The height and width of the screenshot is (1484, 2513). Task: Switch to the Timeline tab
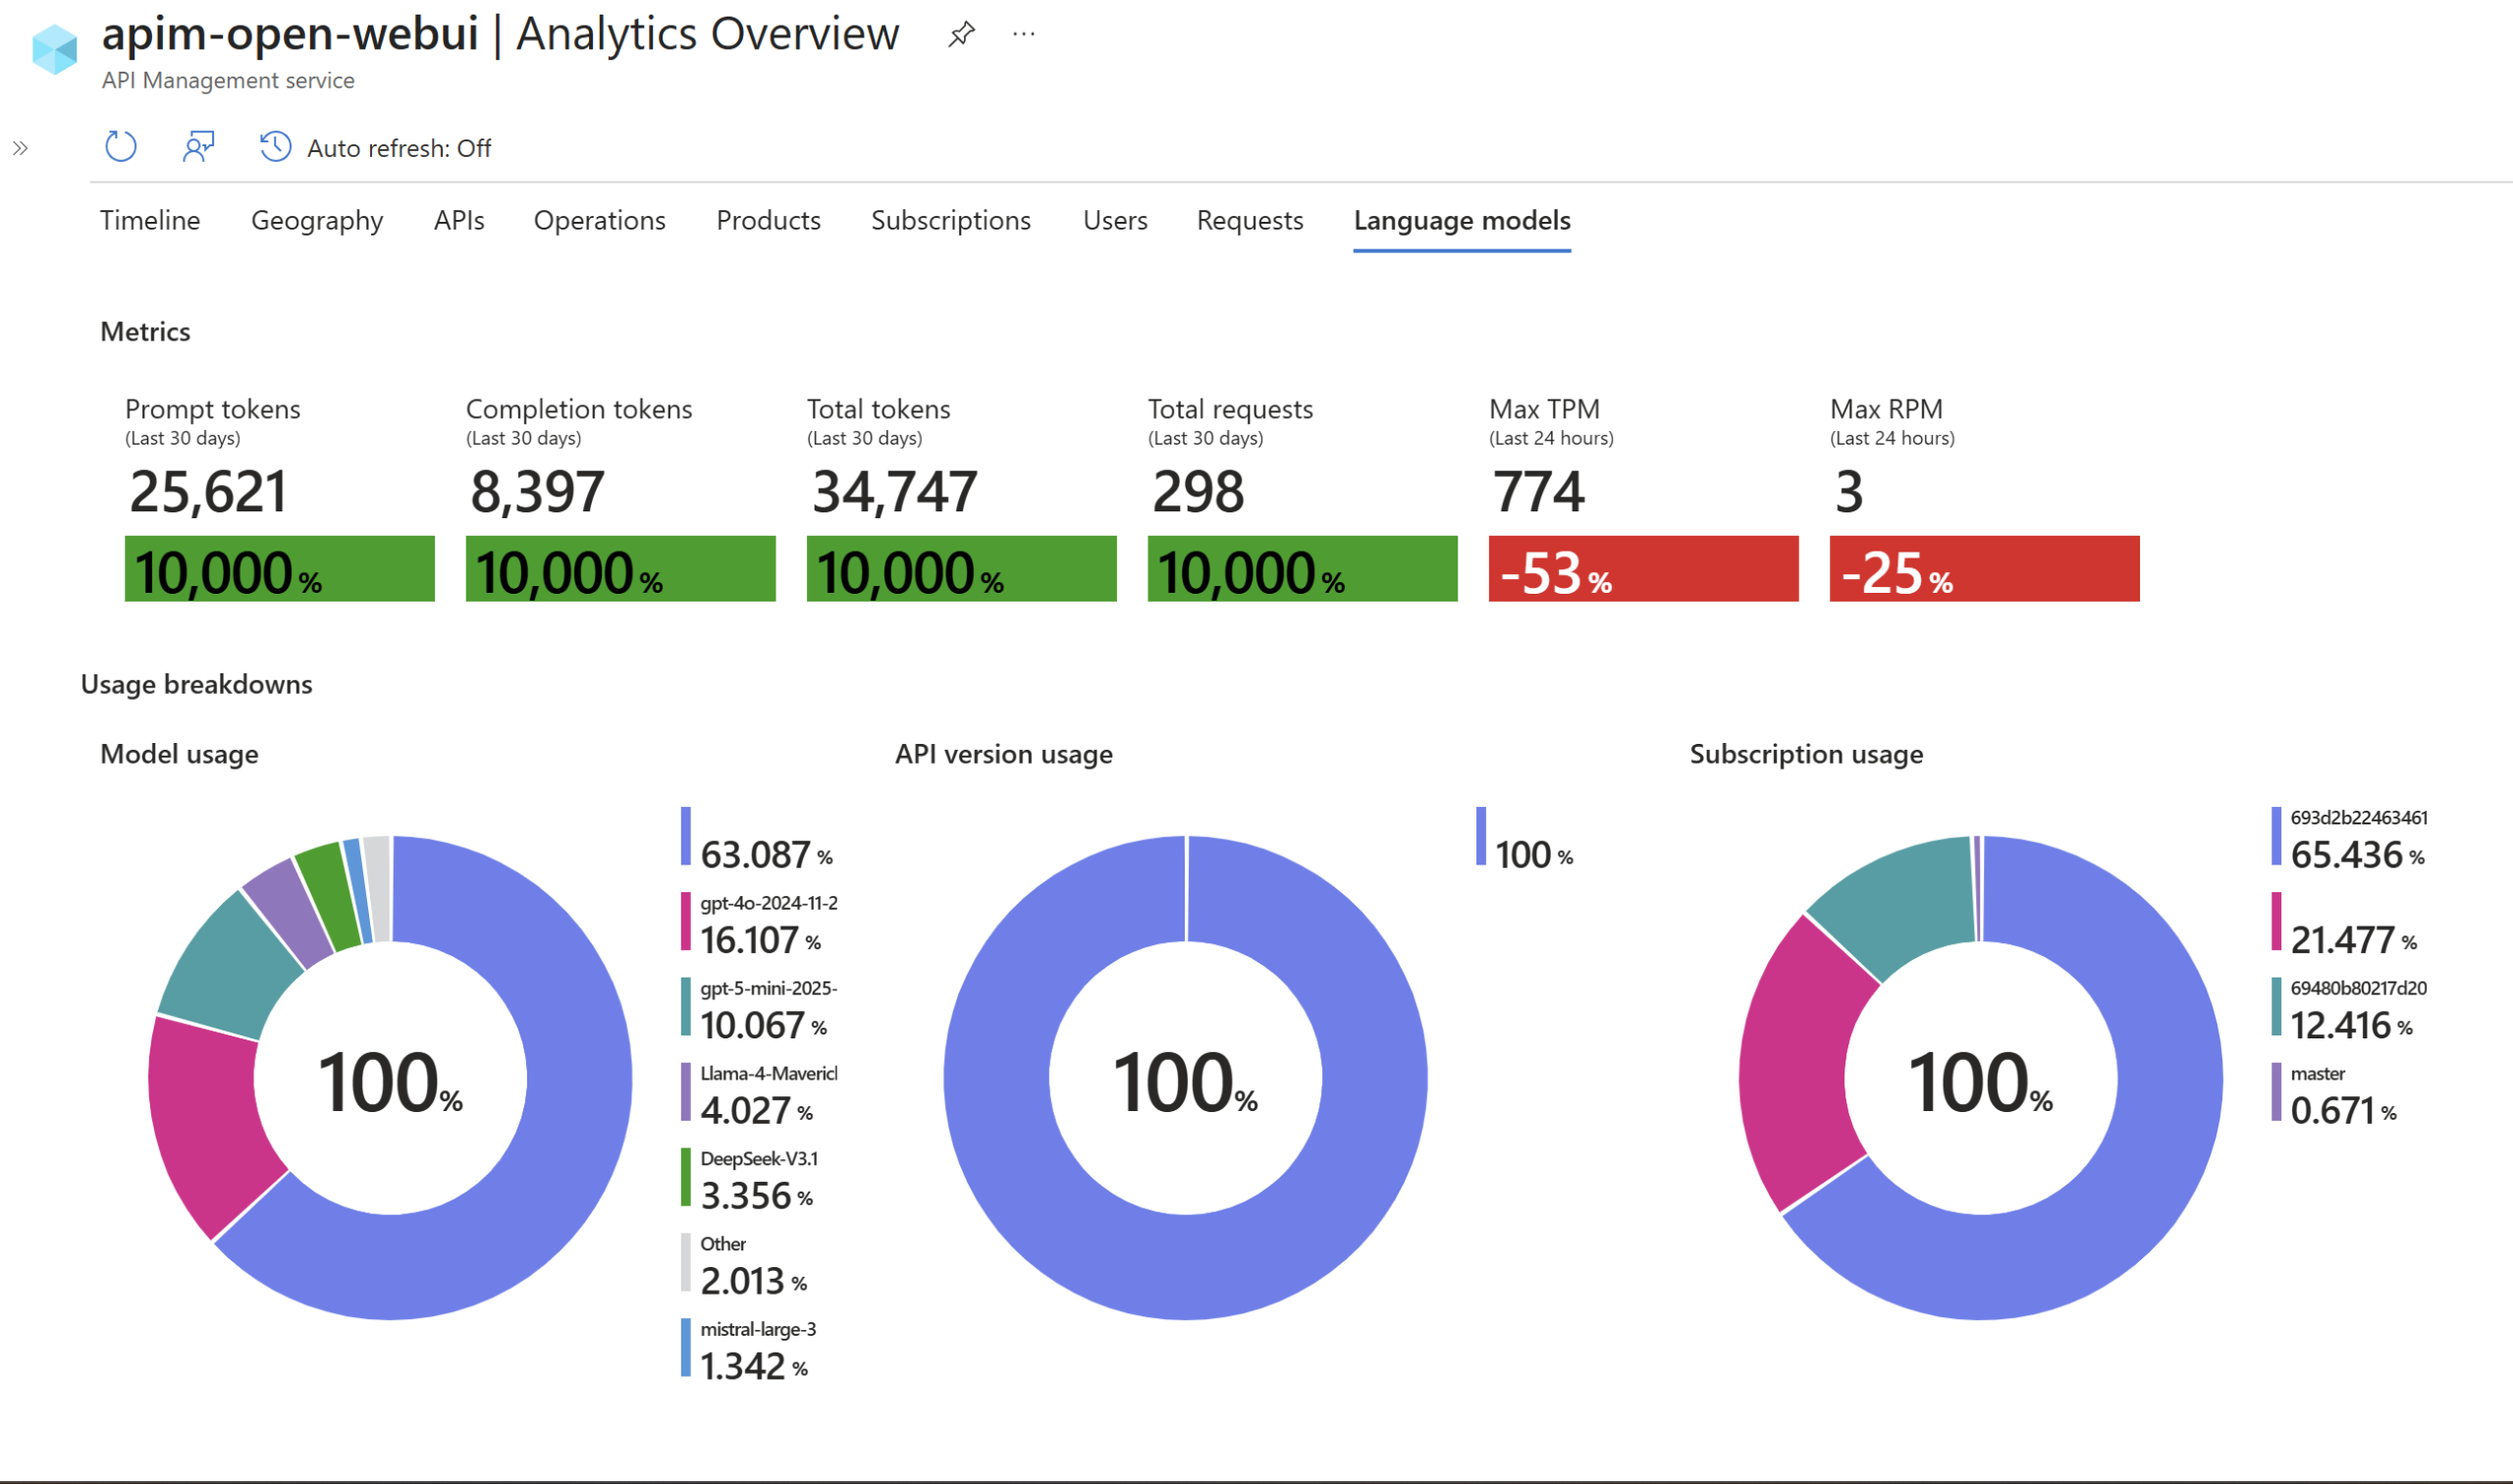150,220
